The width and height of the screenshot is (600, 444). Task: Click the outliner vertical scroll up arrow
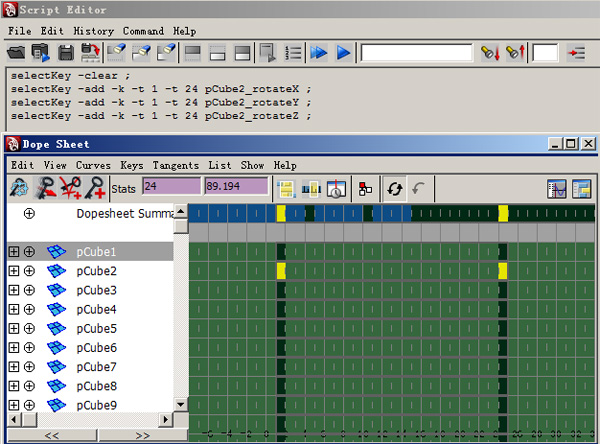[x=181, y=211]
